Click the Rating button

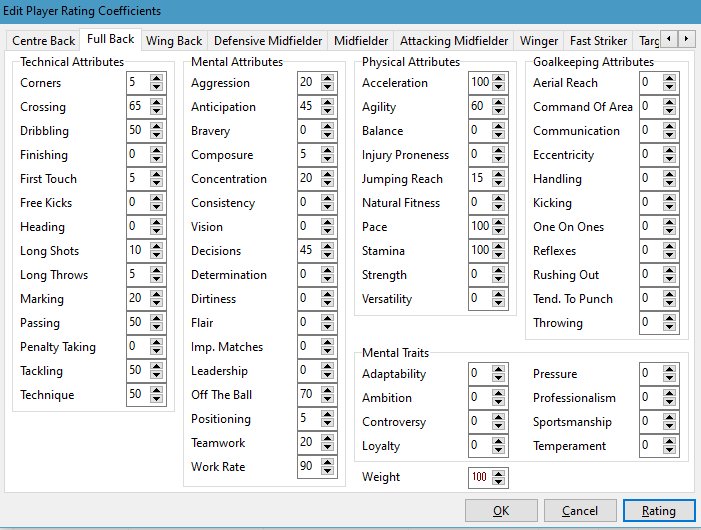pyautogui.click(x=659, y=511)
